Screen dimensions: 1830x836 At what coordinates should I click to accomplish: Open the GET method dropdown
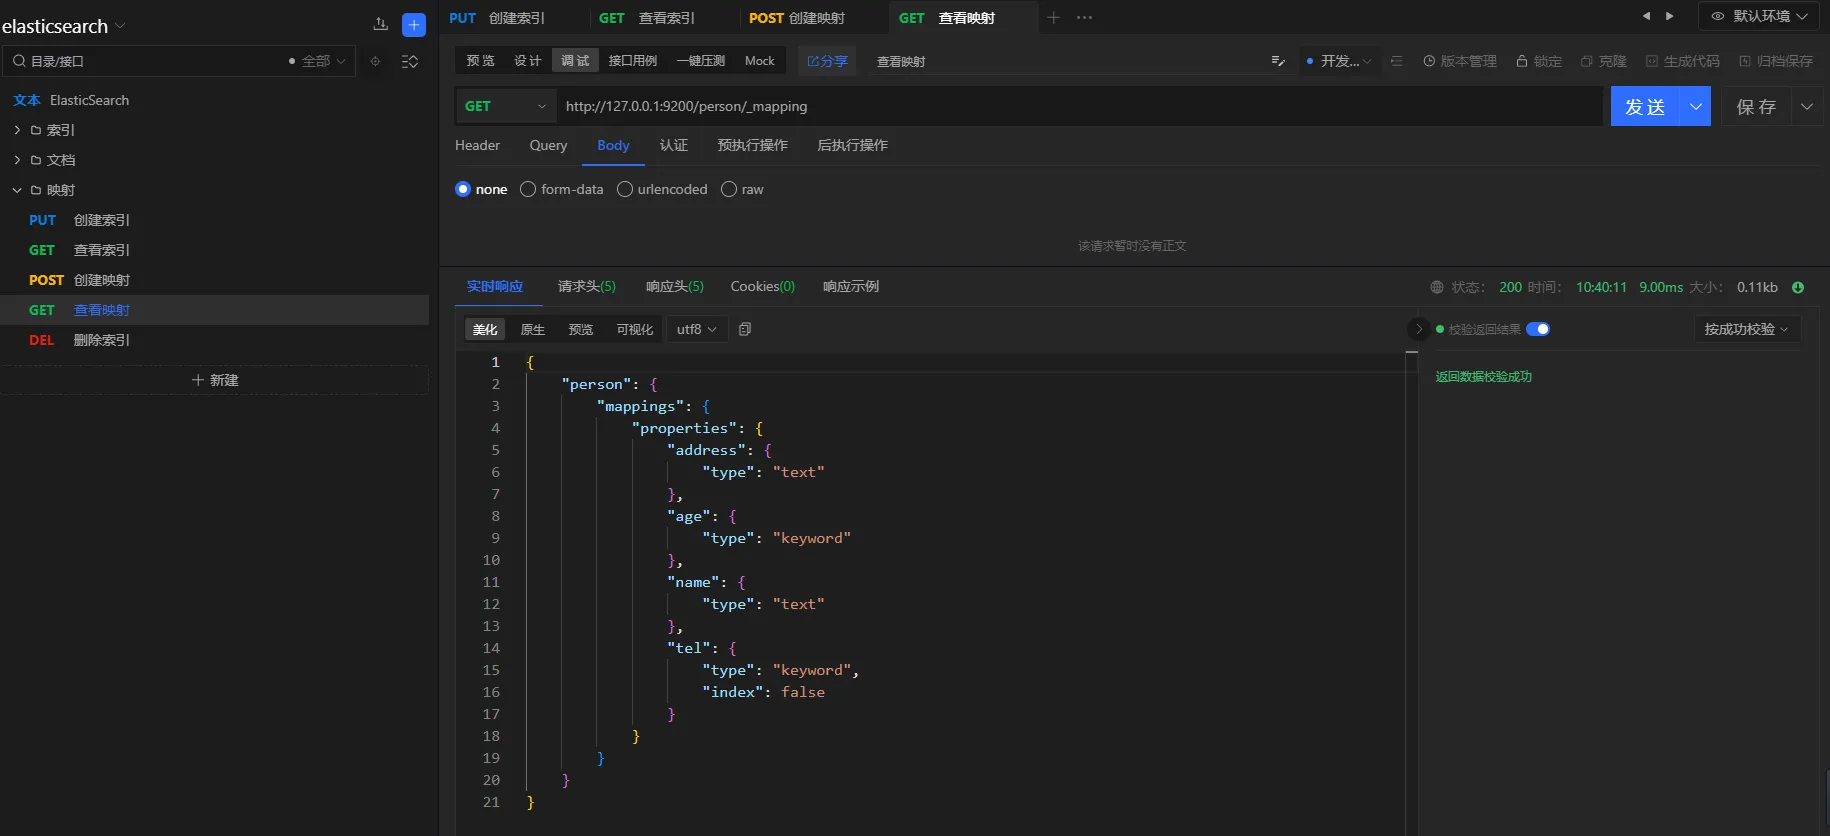coord(505,106)
